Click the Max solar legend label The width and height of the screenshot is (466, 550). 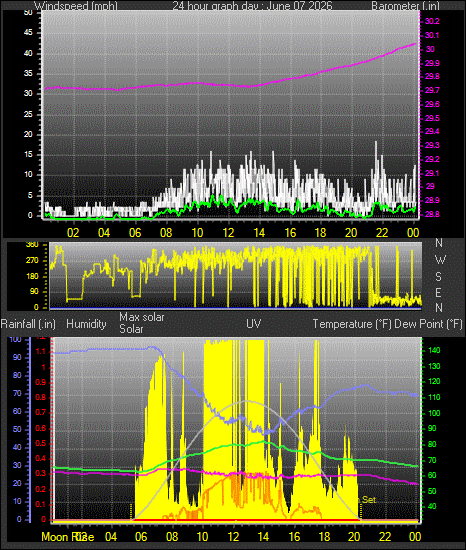[142, 317]
